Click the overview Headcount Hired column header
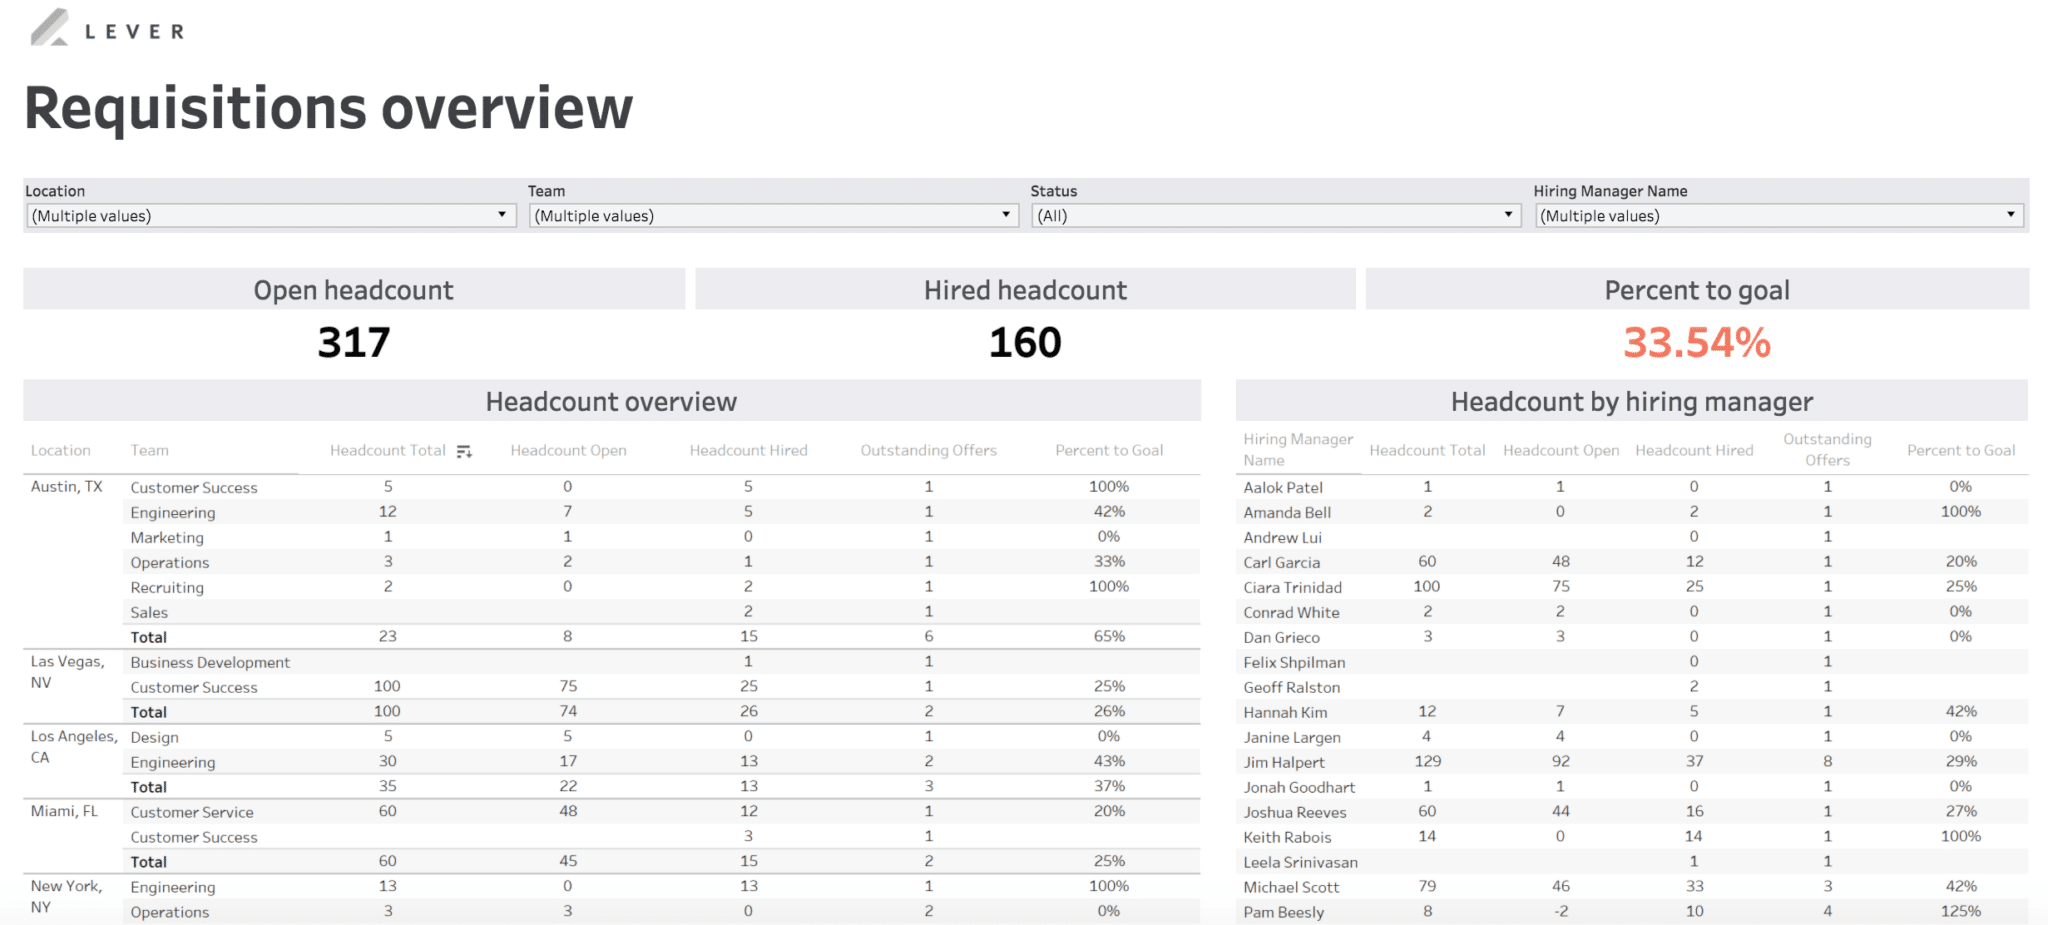 [x=748, y=451]
